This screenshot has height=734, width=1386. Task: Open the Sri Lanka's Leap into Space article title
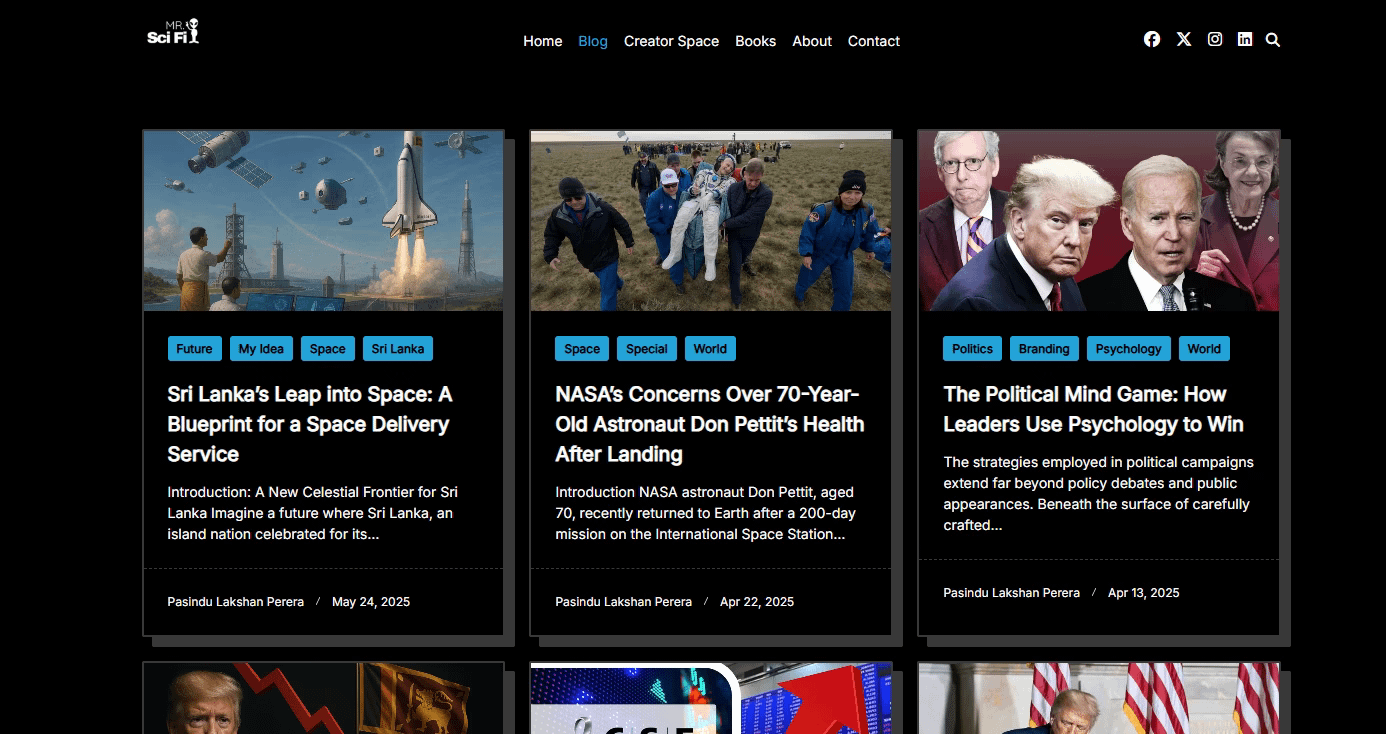(x=310, y=424)
